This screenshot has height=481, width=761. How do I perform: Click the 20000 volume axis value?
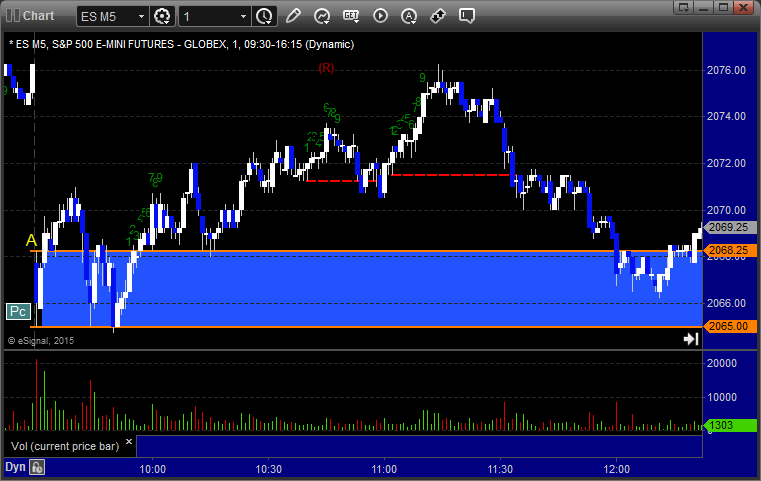(722, 363)
